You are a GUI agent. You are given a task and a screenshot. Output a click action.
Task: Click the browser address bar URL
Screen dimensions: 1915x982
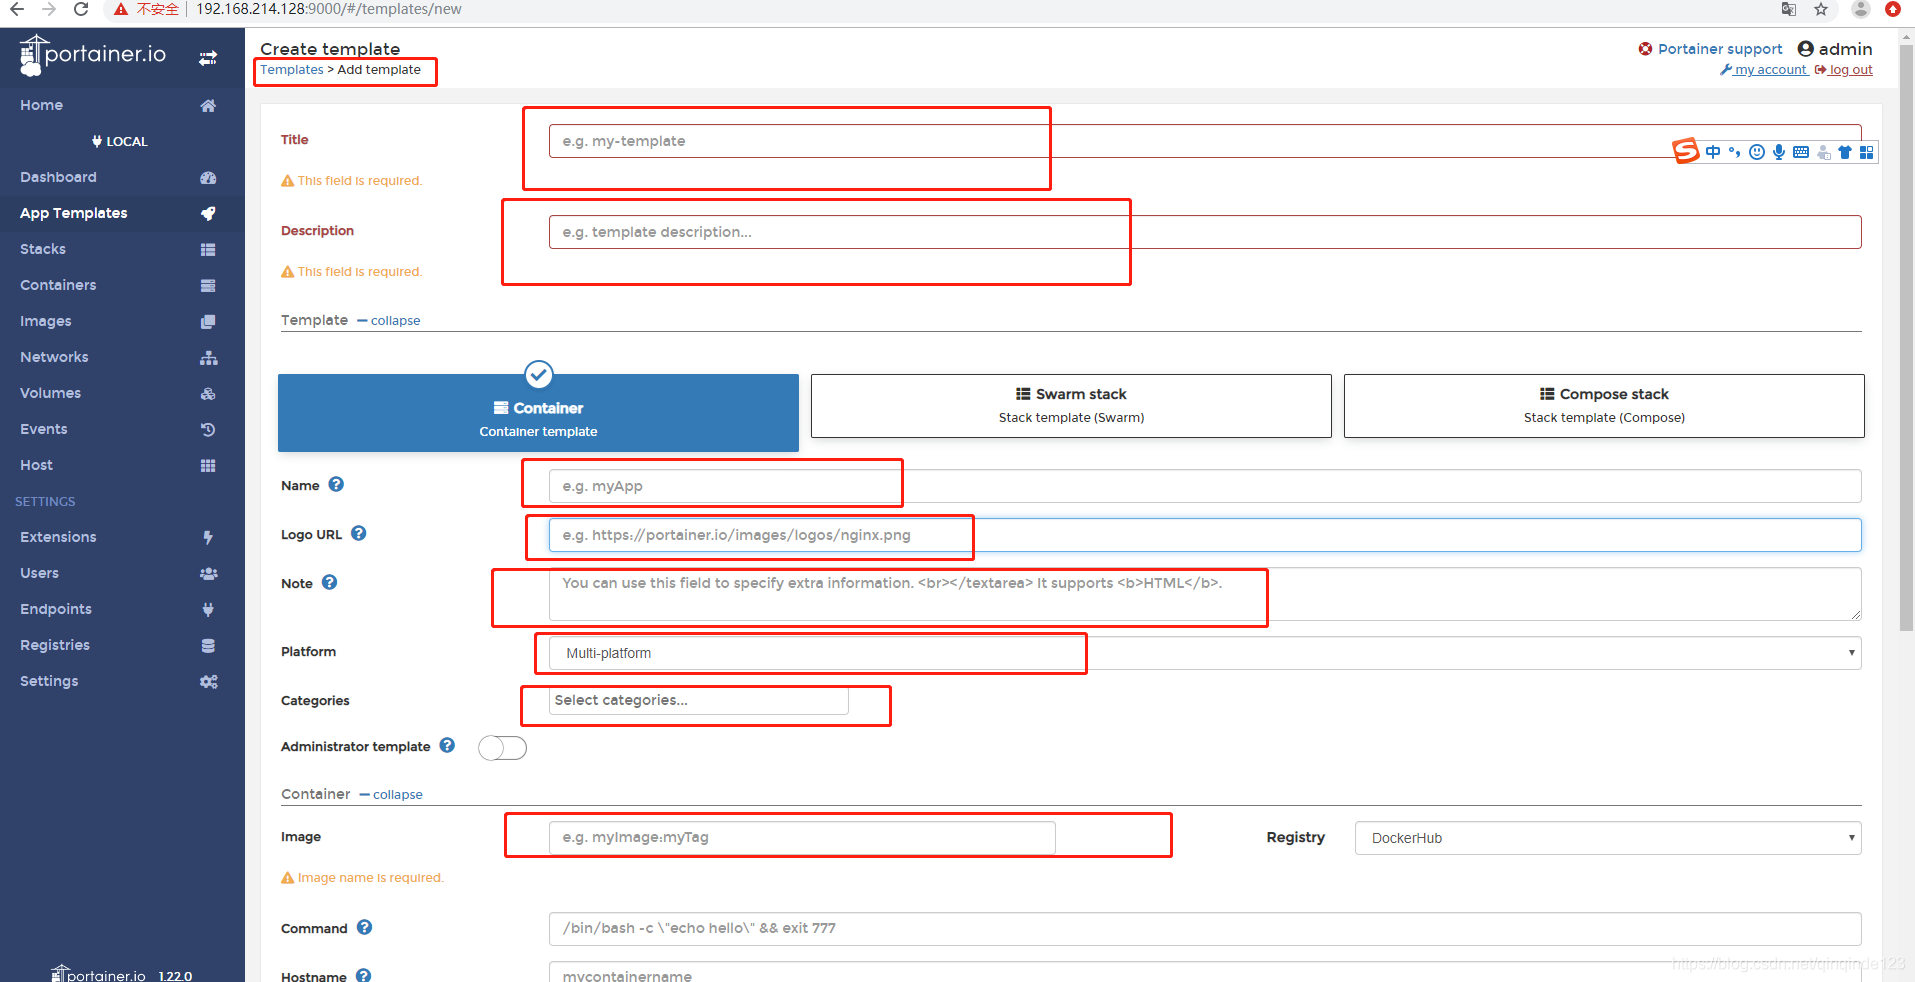click(328, 9)
